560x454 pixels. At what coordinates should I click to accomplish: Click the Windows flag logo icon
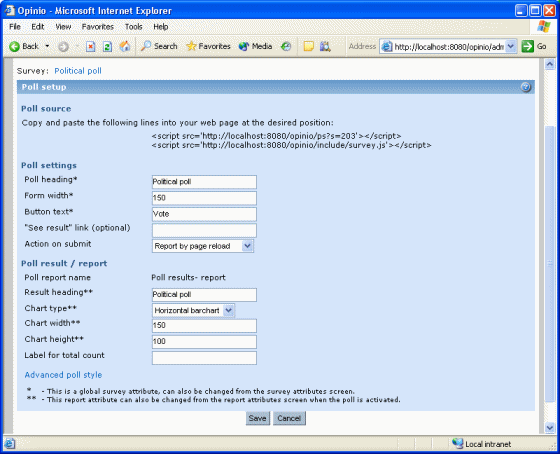click(x=544, y=27)
